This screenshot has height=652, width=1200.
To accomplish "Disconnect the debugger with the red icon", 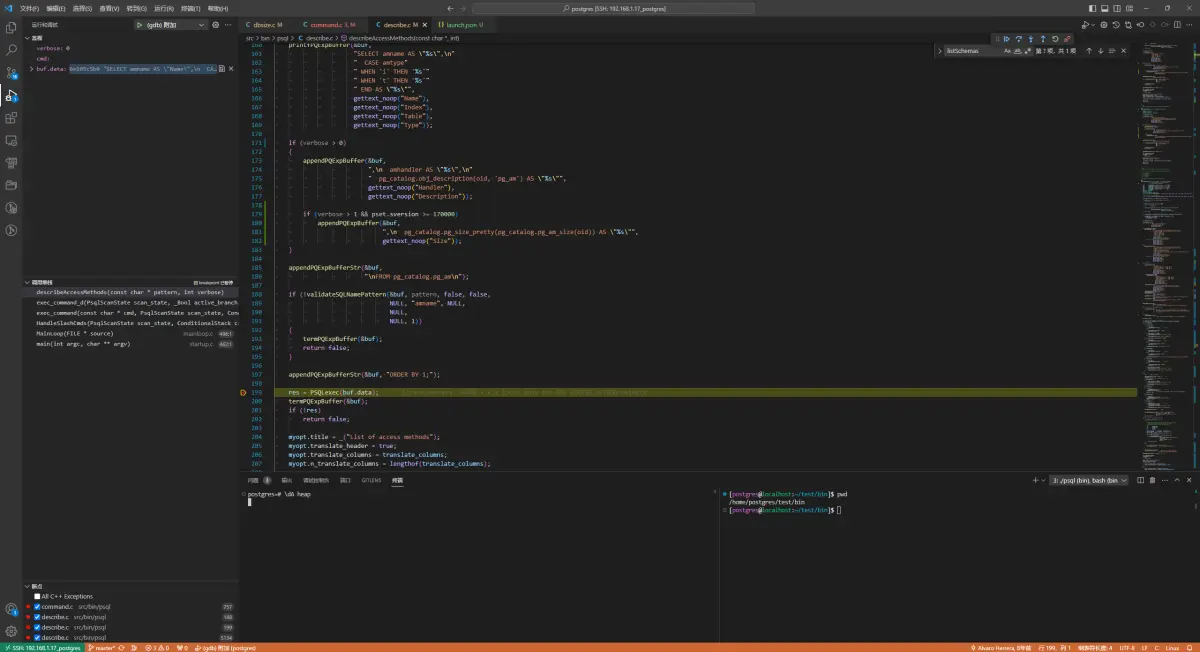I will click(x=1067, y=39).
